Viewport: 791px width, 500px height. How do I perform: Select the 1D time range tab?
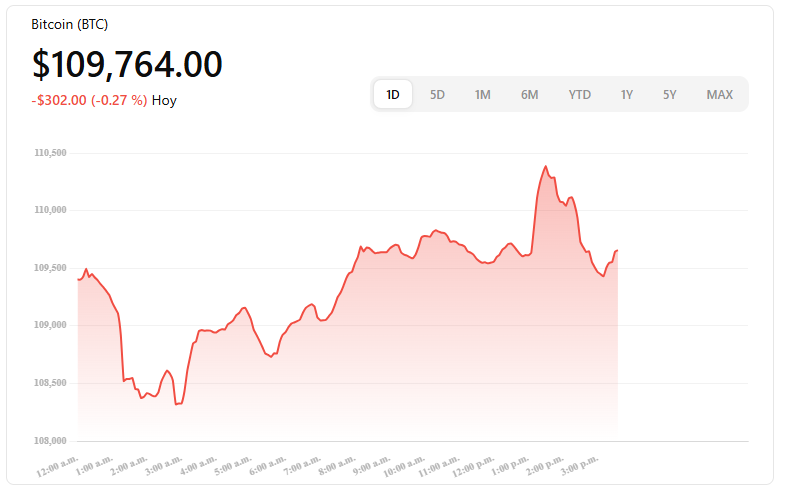point(393,95)
